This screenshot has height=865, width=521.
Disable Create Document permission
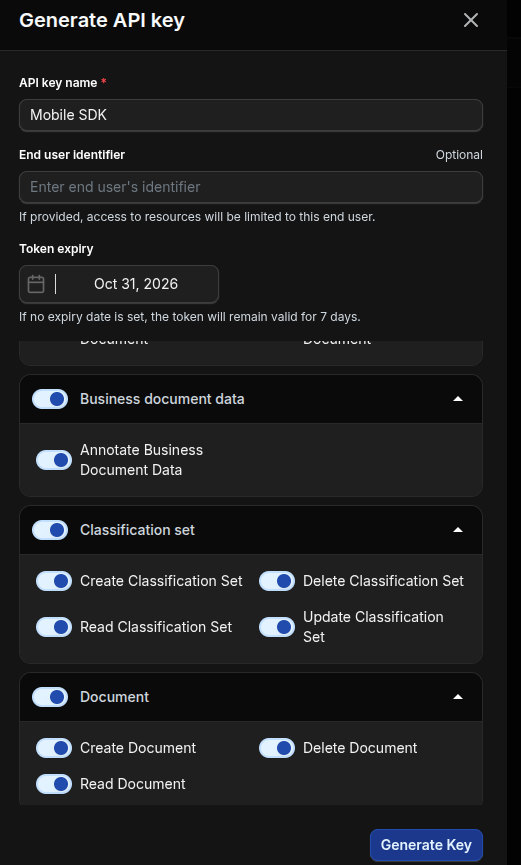[x=54, y=748]
